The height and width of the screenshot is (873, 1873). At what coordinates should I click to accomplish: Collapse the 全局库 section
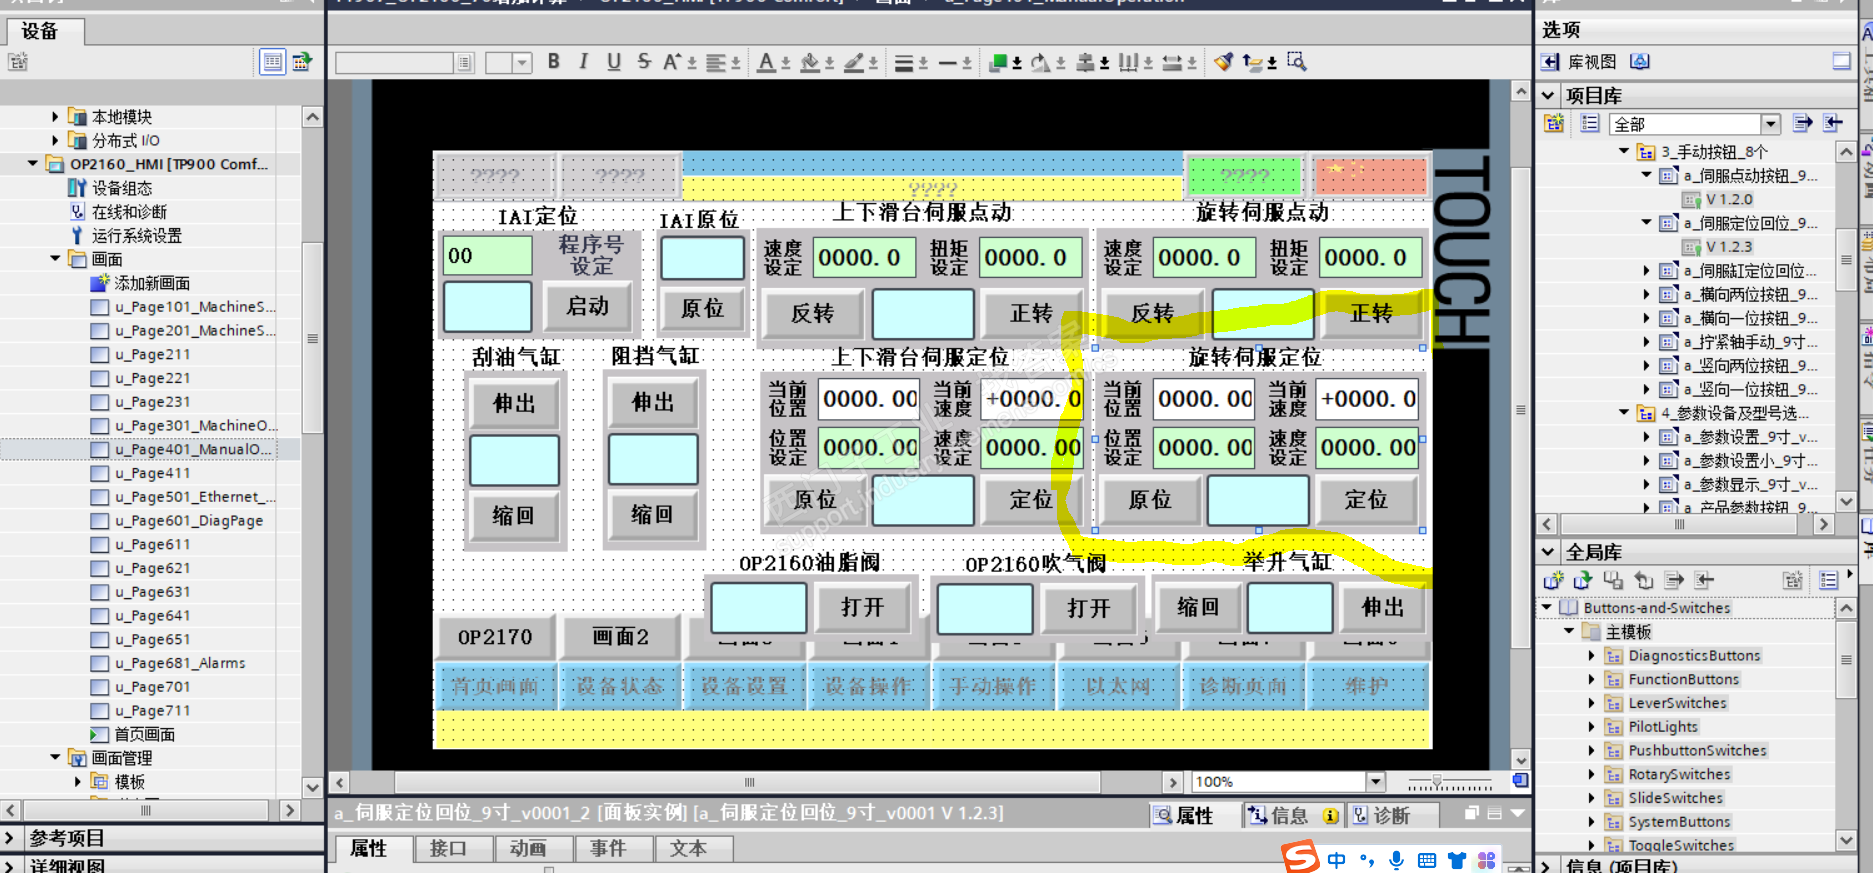coord(1549,552)
